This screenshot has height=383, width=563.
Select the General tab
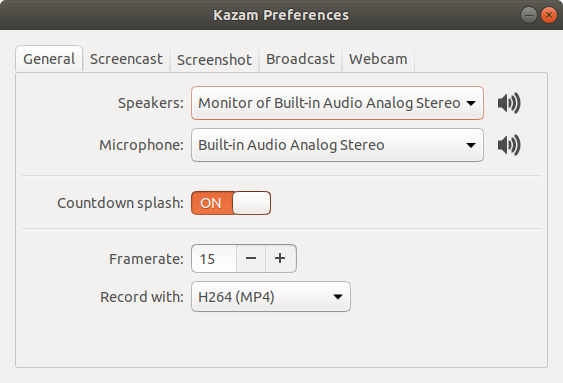click(49, 59)
